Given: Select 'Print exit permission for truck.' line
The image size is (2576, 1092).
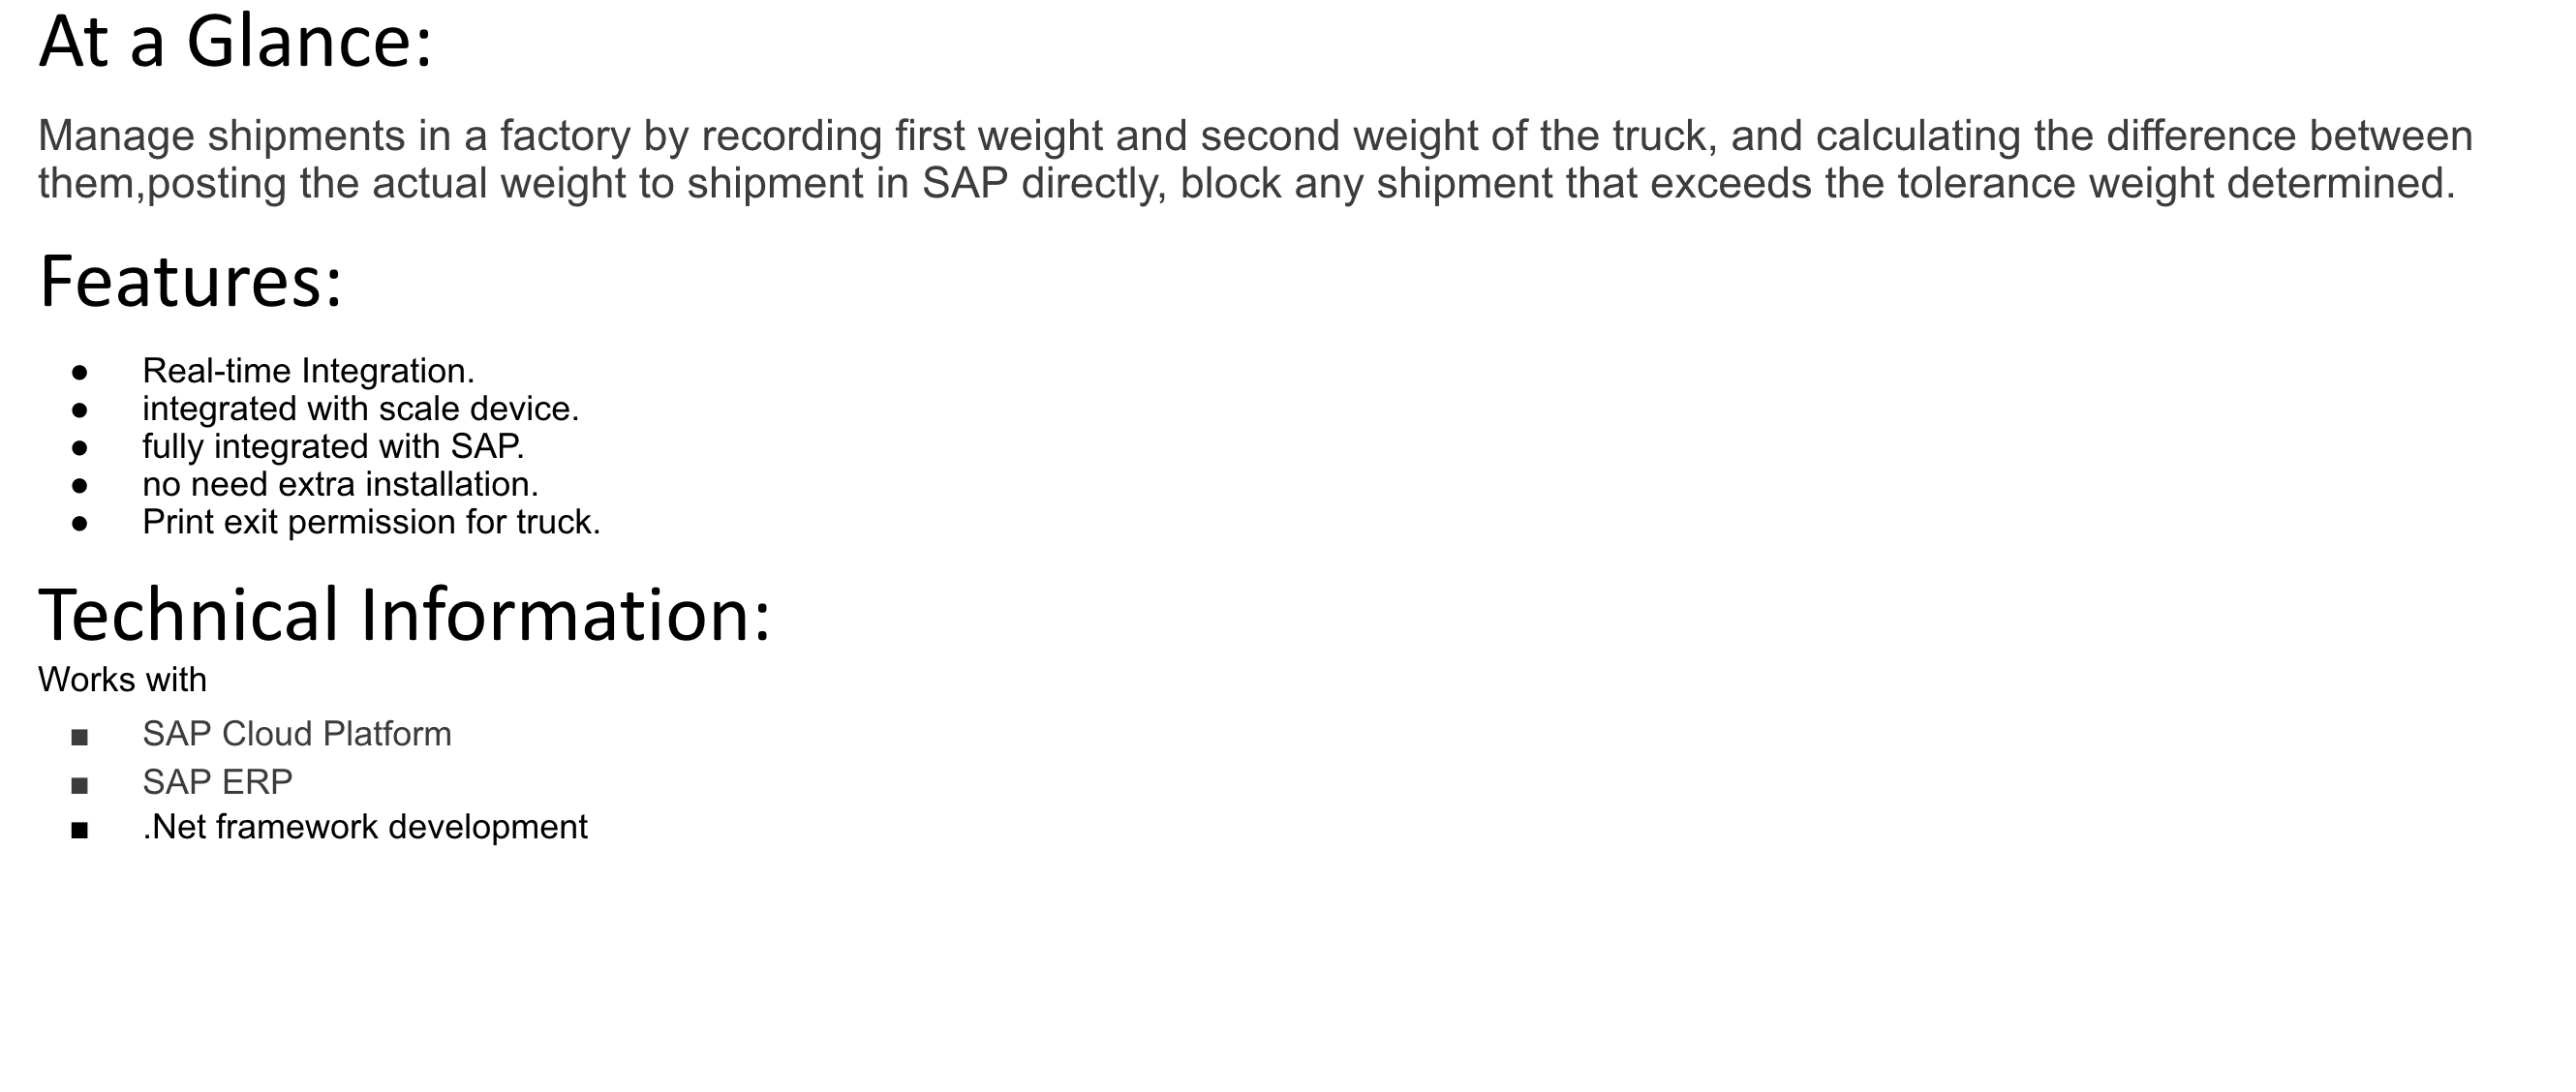Looking at the screenshot, I should [x=371, y=522].
